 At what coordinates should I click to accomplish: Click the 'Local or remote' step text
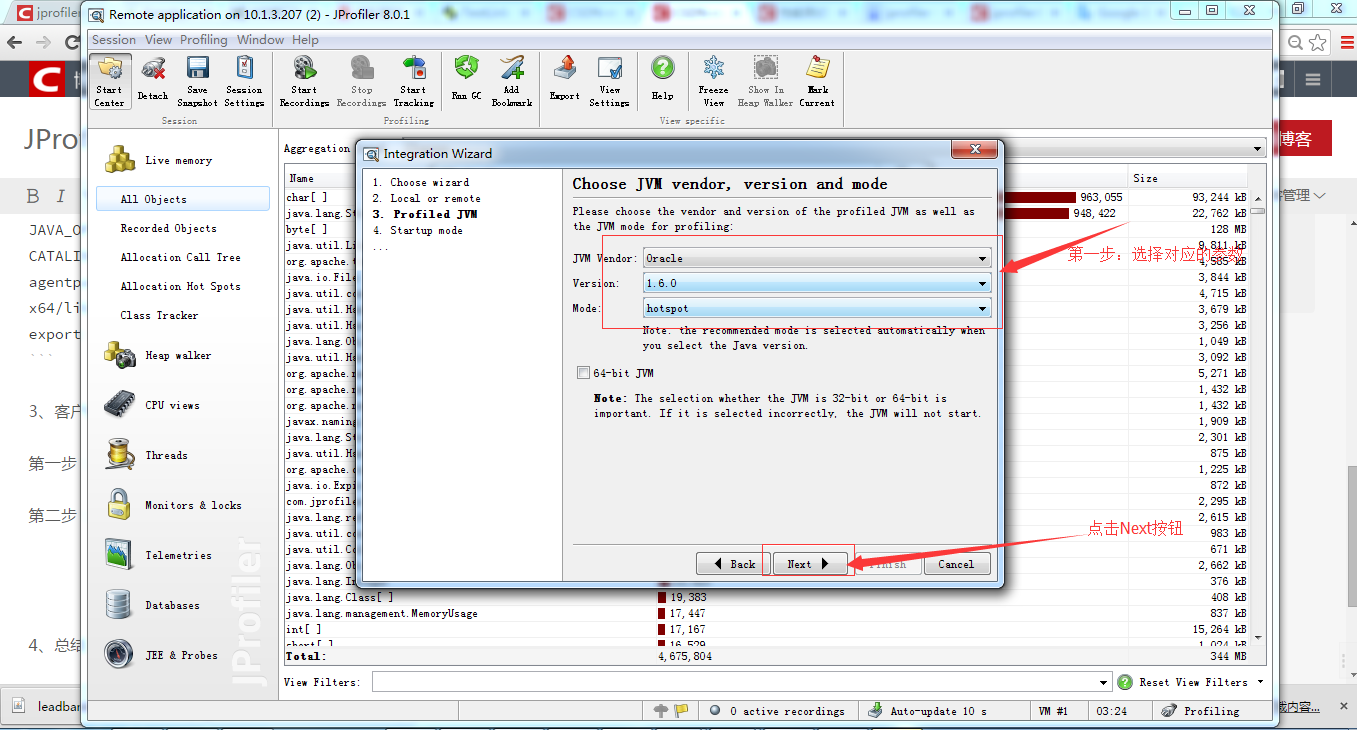coord(435,198)
